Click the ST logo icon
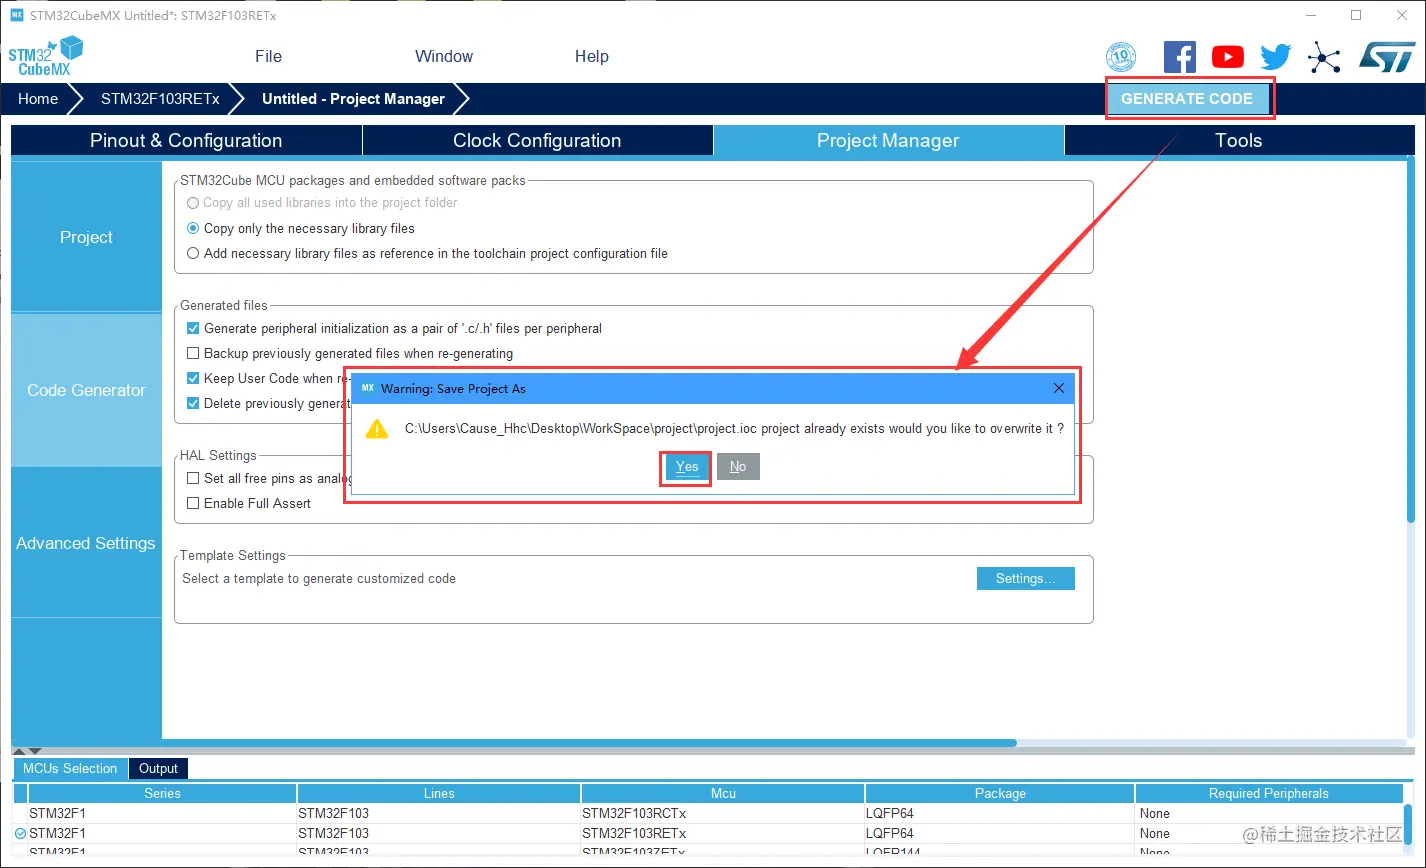The height and width of the screenshot is (868, 1426). [x=1387, y=57]
